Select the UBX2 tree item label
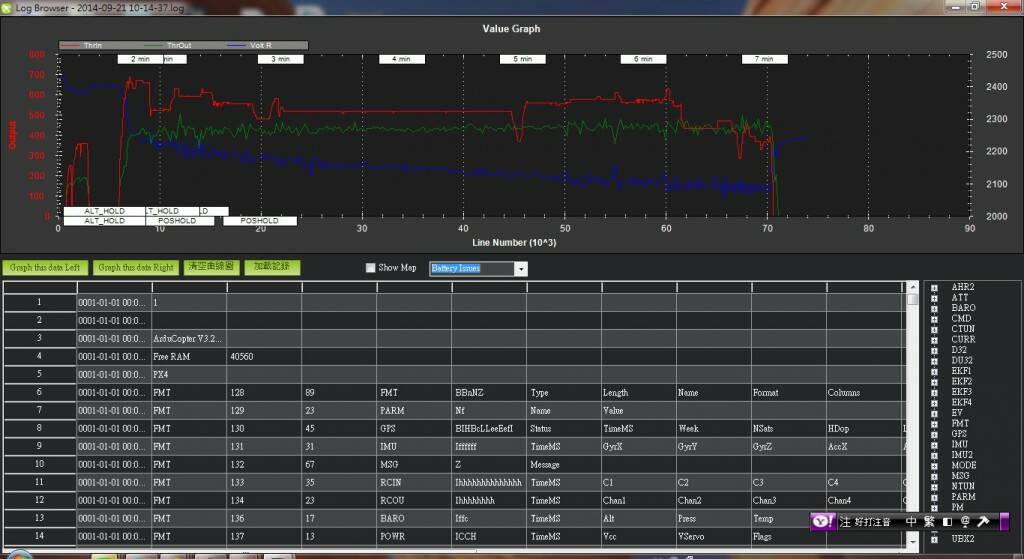This screenshot has height=559, width=1024. click(963, 539)
